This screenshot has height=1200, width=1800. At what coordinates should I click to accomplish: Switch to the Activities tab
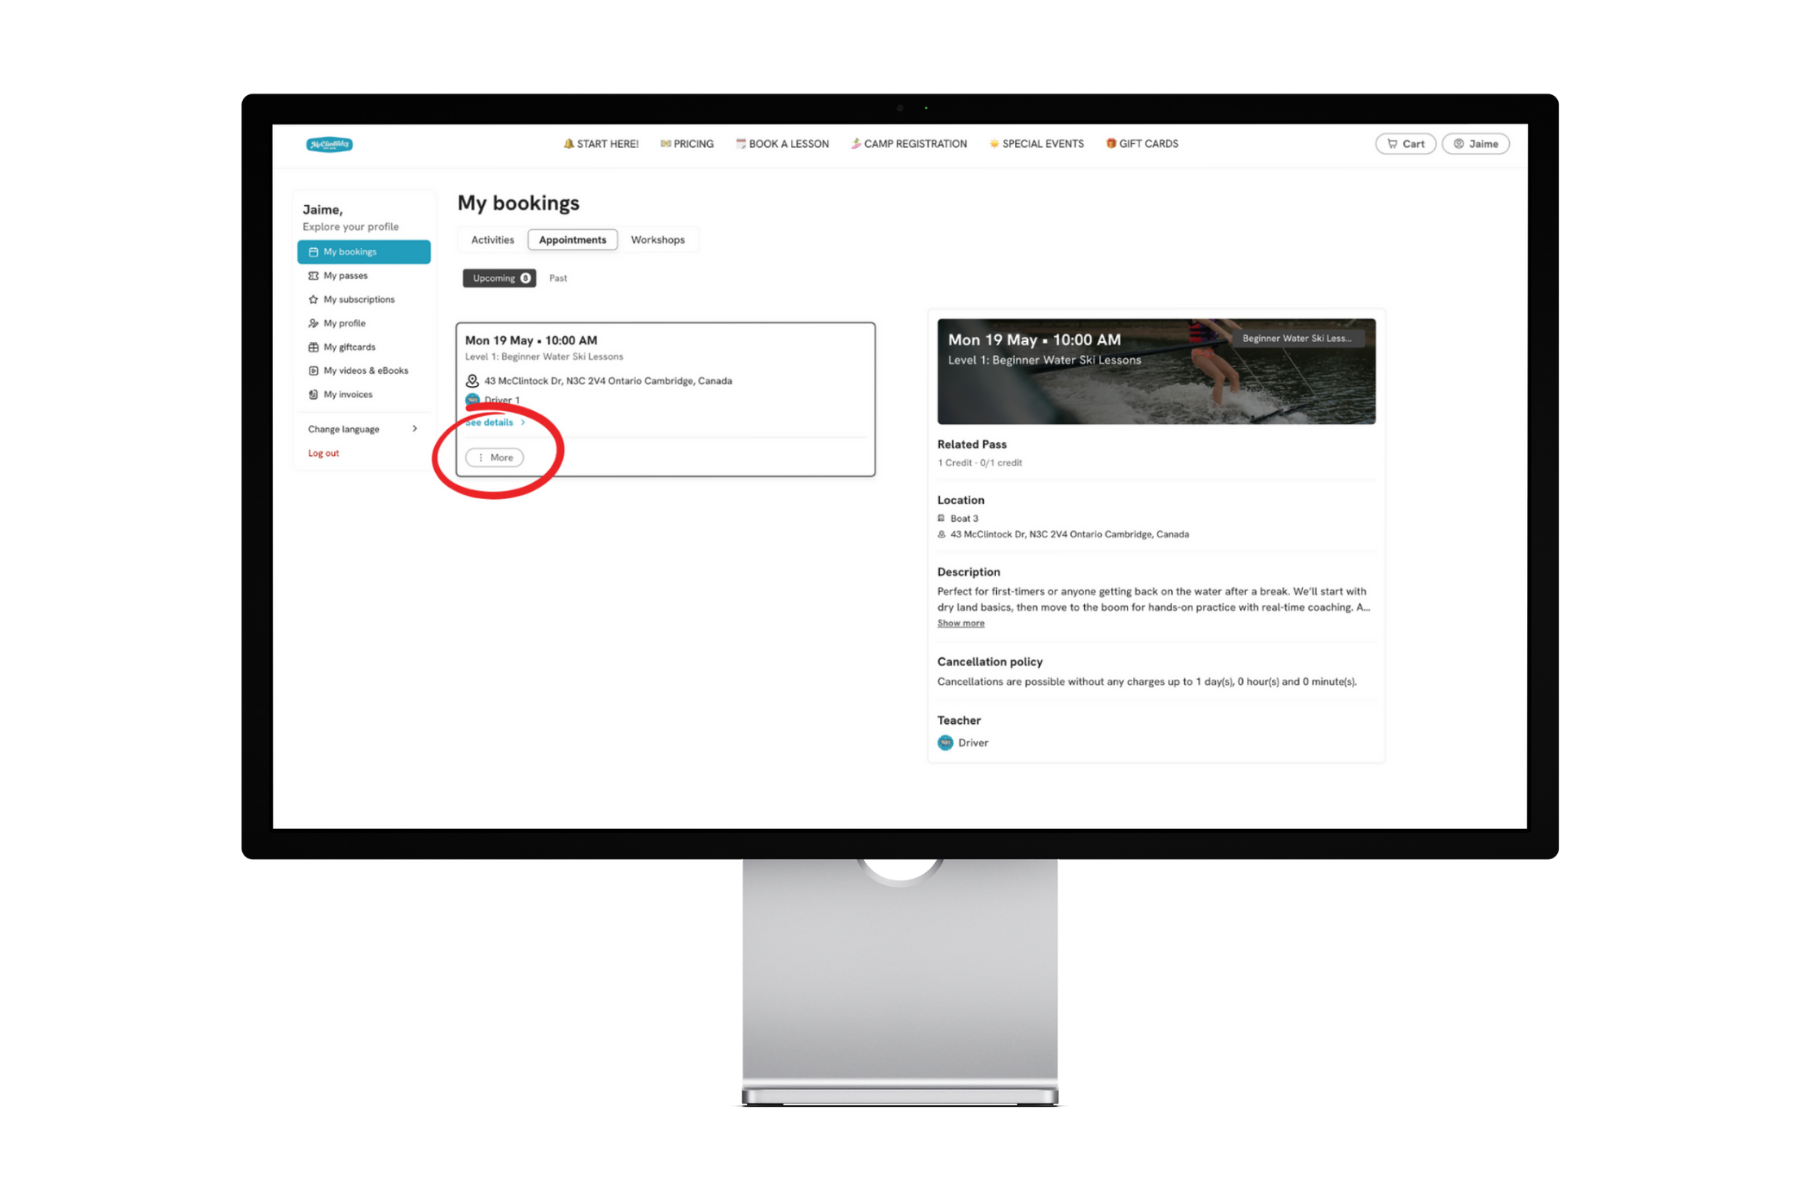point(492,240)
